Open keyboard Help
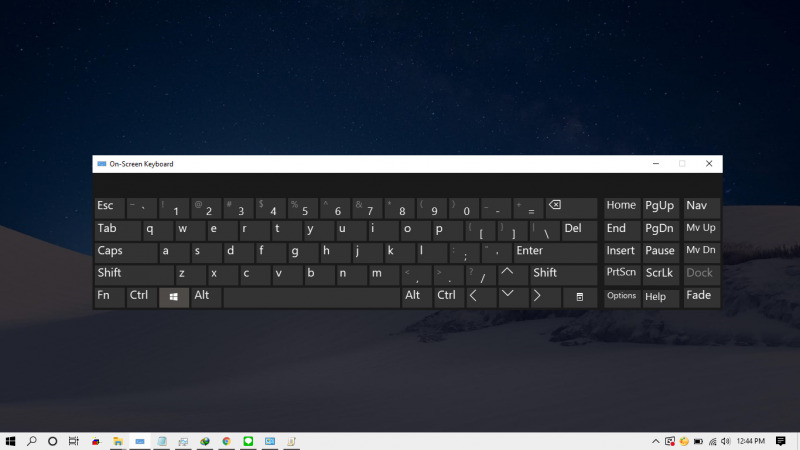The image size is (800, 450). [x=661, y=297]
